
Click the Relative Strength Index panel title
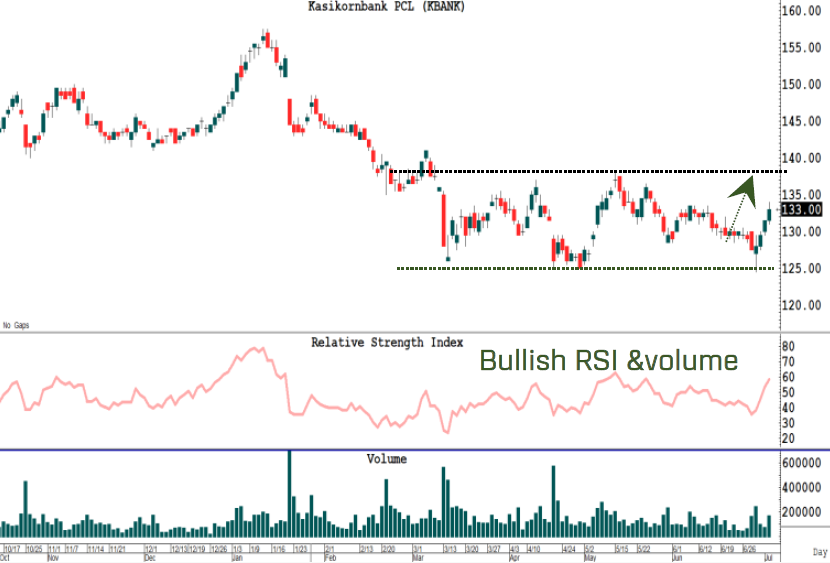click(x=387, y=342)
